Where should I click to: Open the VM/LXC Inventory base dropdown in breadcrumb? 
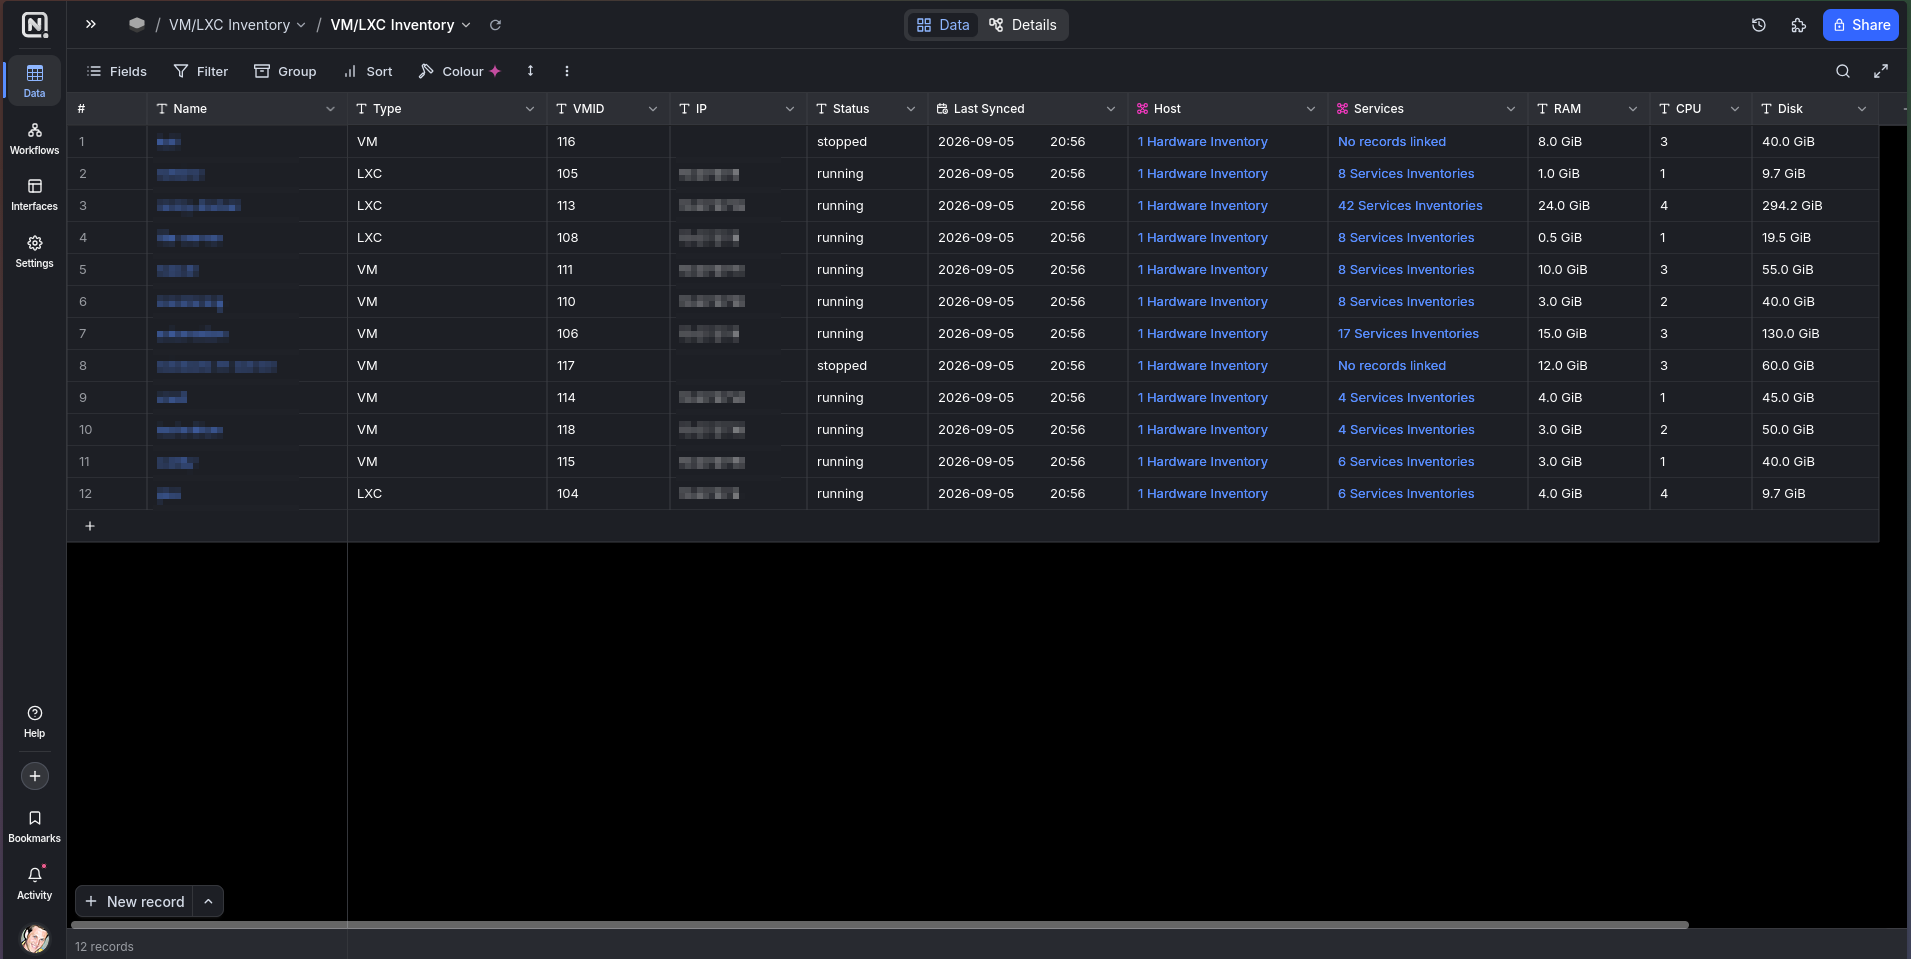click(x=237, y=25)
